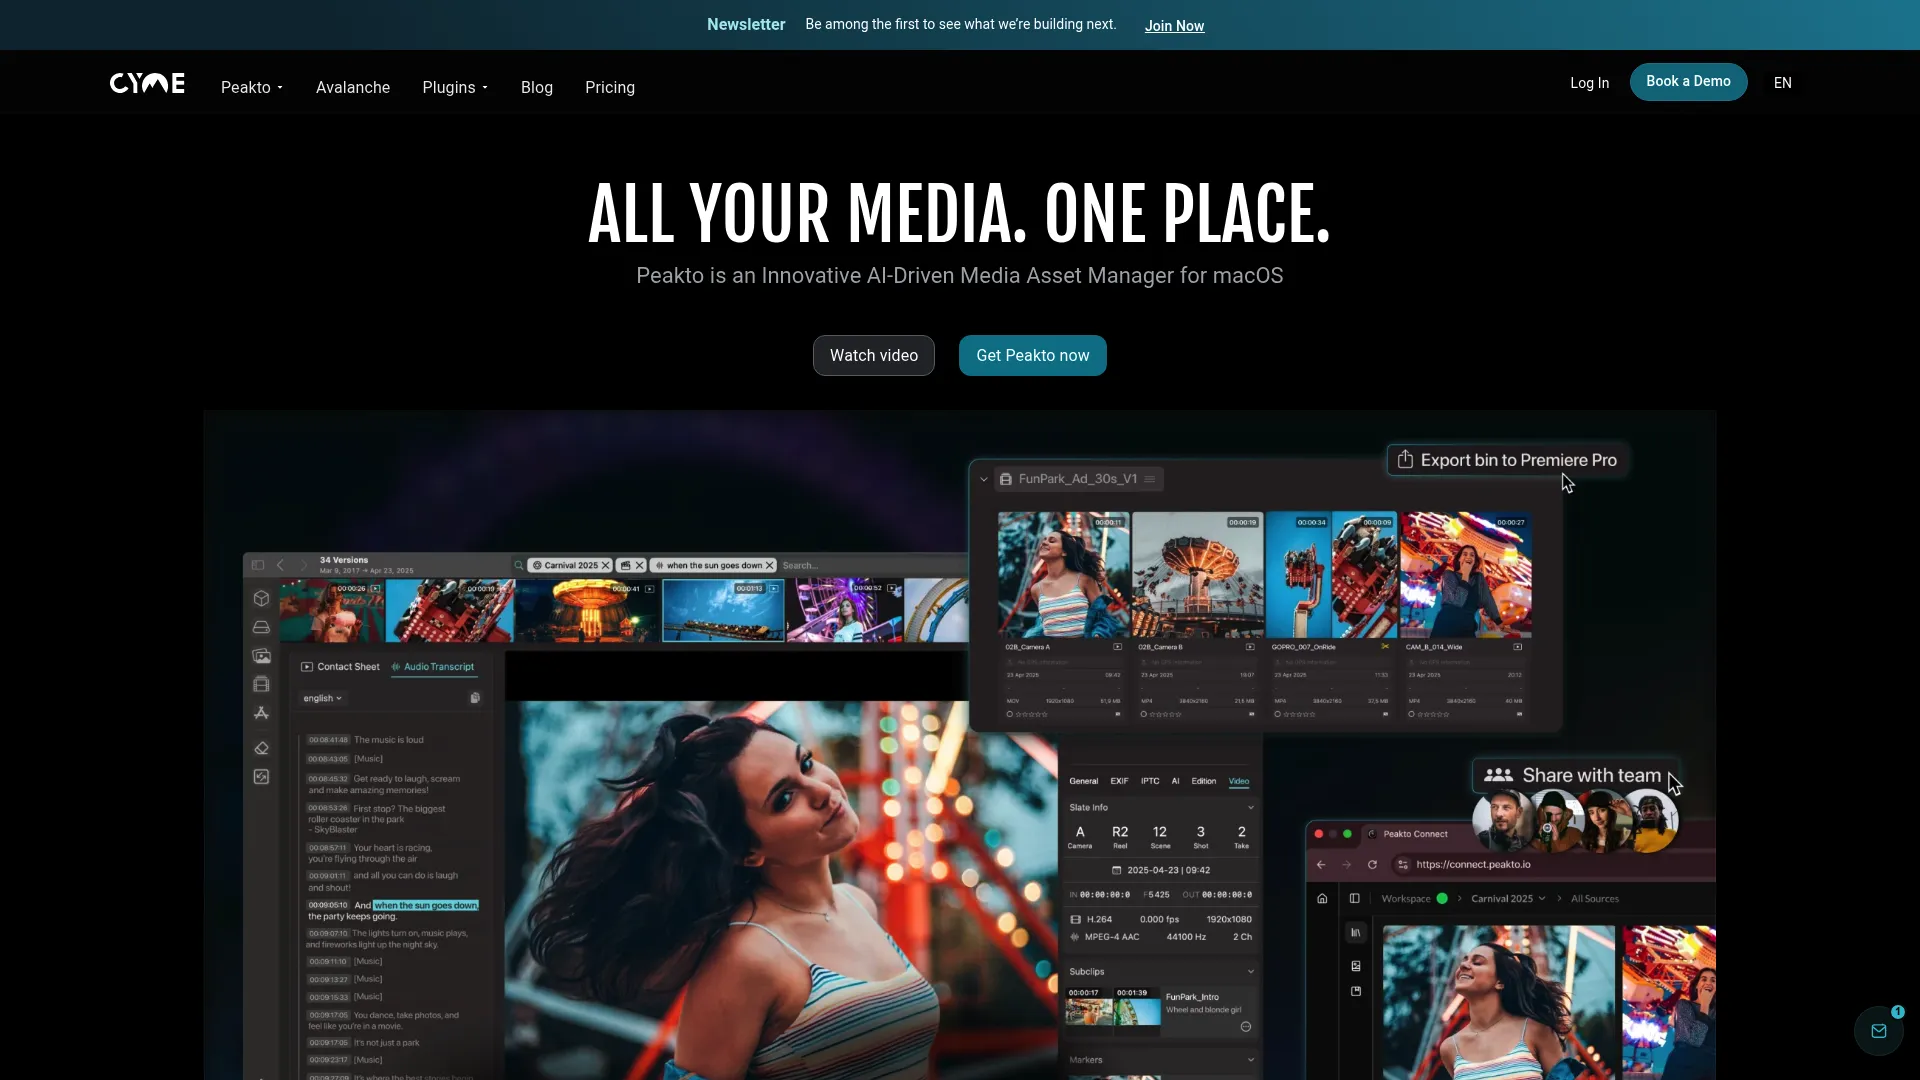
Task: Toggle the circle flag under 02B_Camera A
Action: tap(1010, 714)
